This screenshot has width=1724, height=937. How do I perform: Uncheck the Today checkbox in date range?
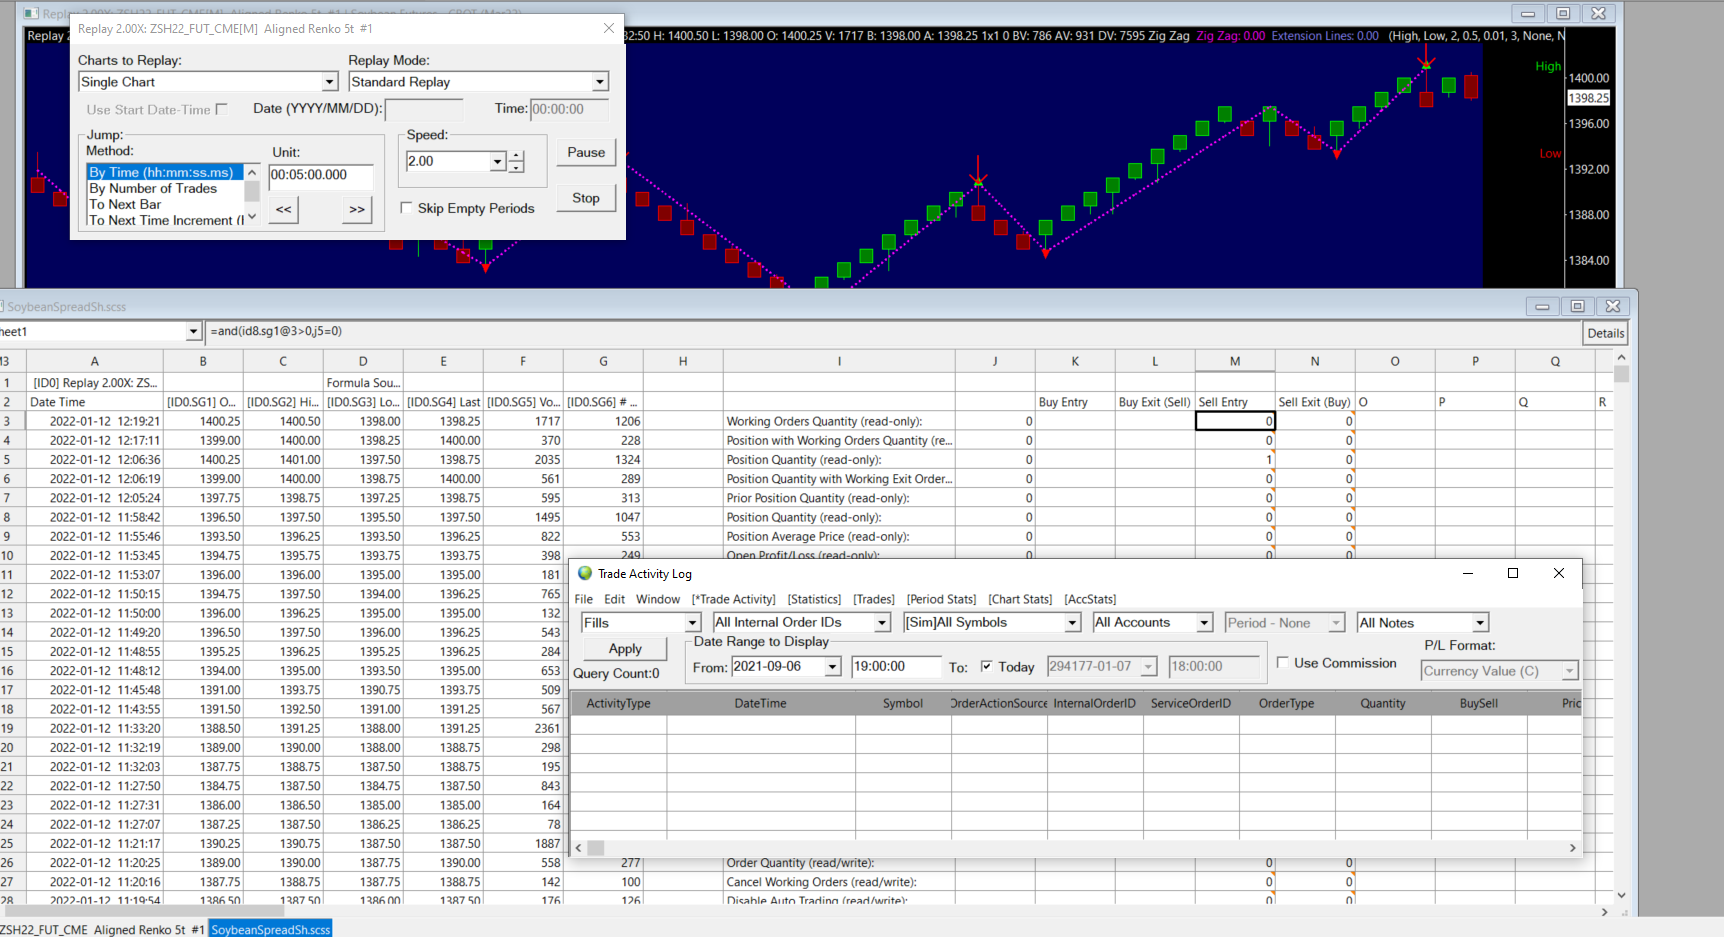click(x=987, y=666)
